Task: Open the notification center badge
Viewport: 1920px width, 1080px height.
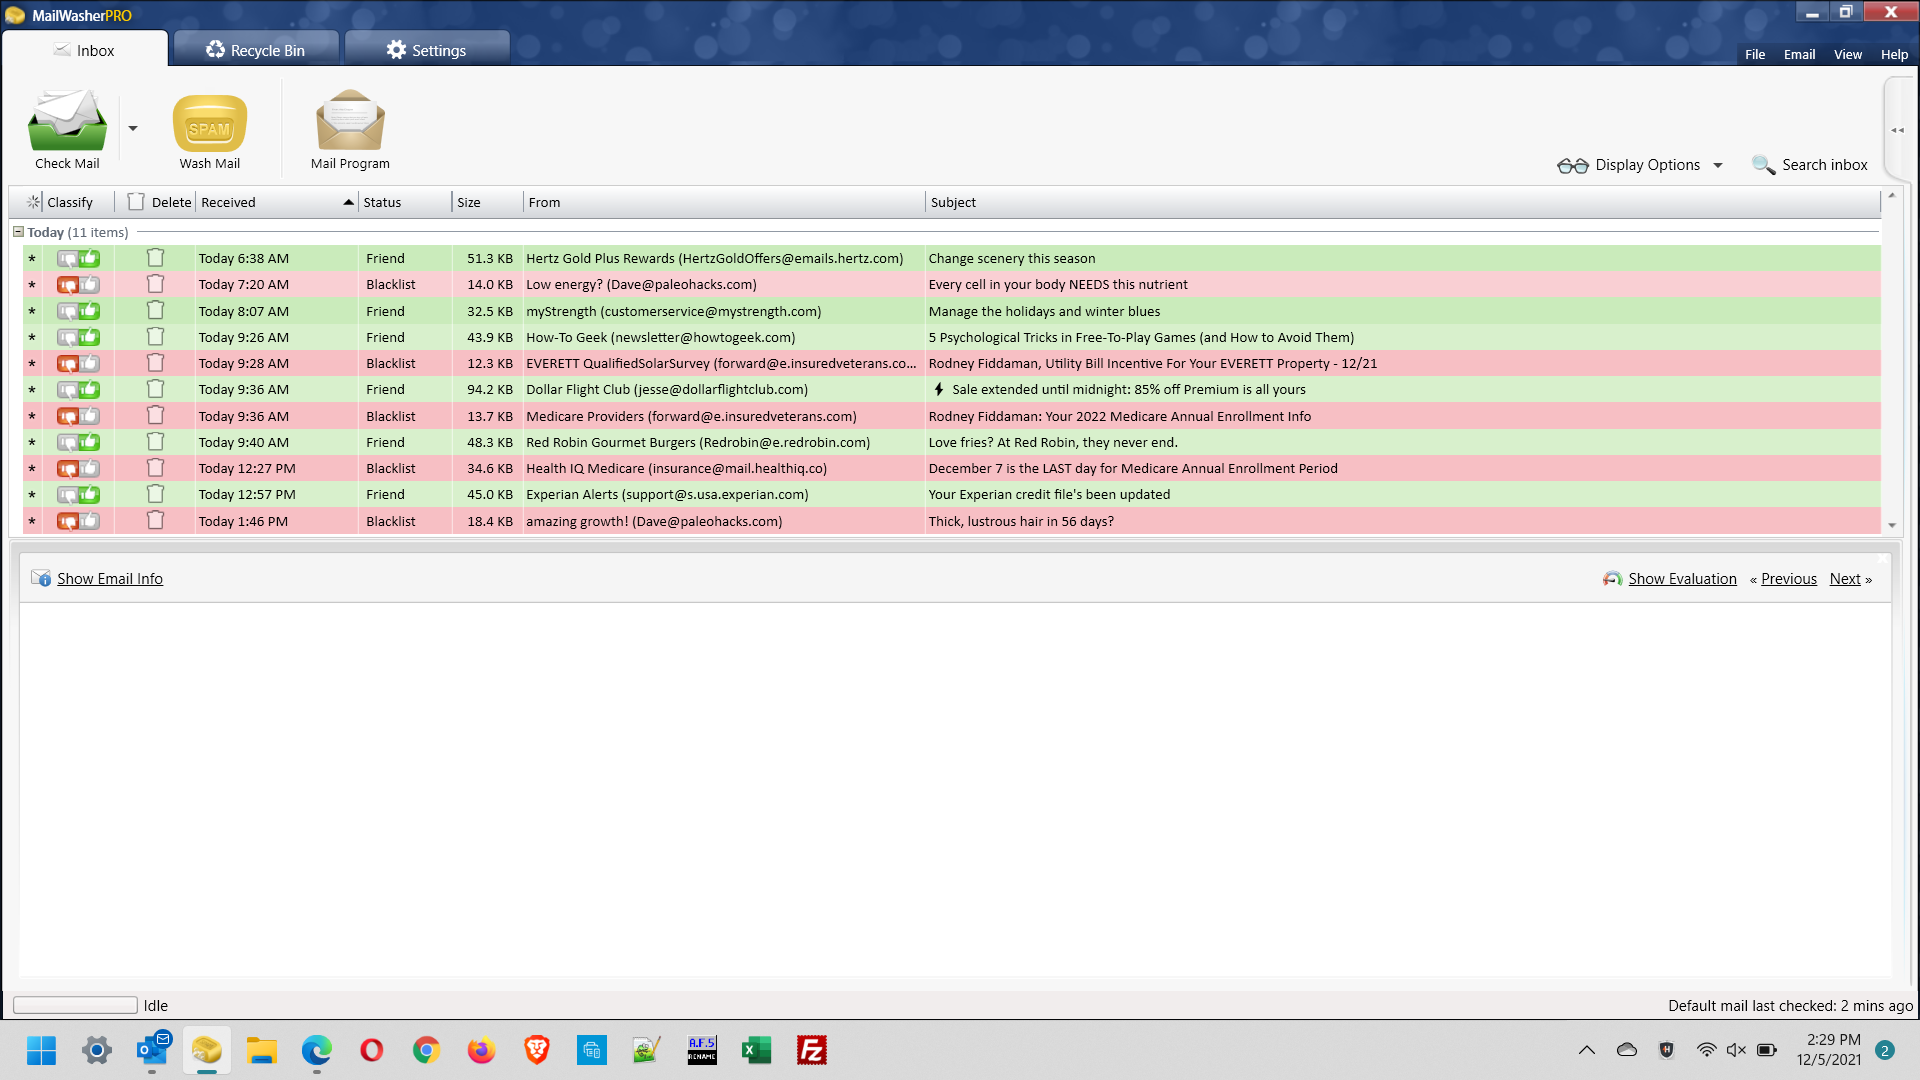Action: [1884, 1050]
